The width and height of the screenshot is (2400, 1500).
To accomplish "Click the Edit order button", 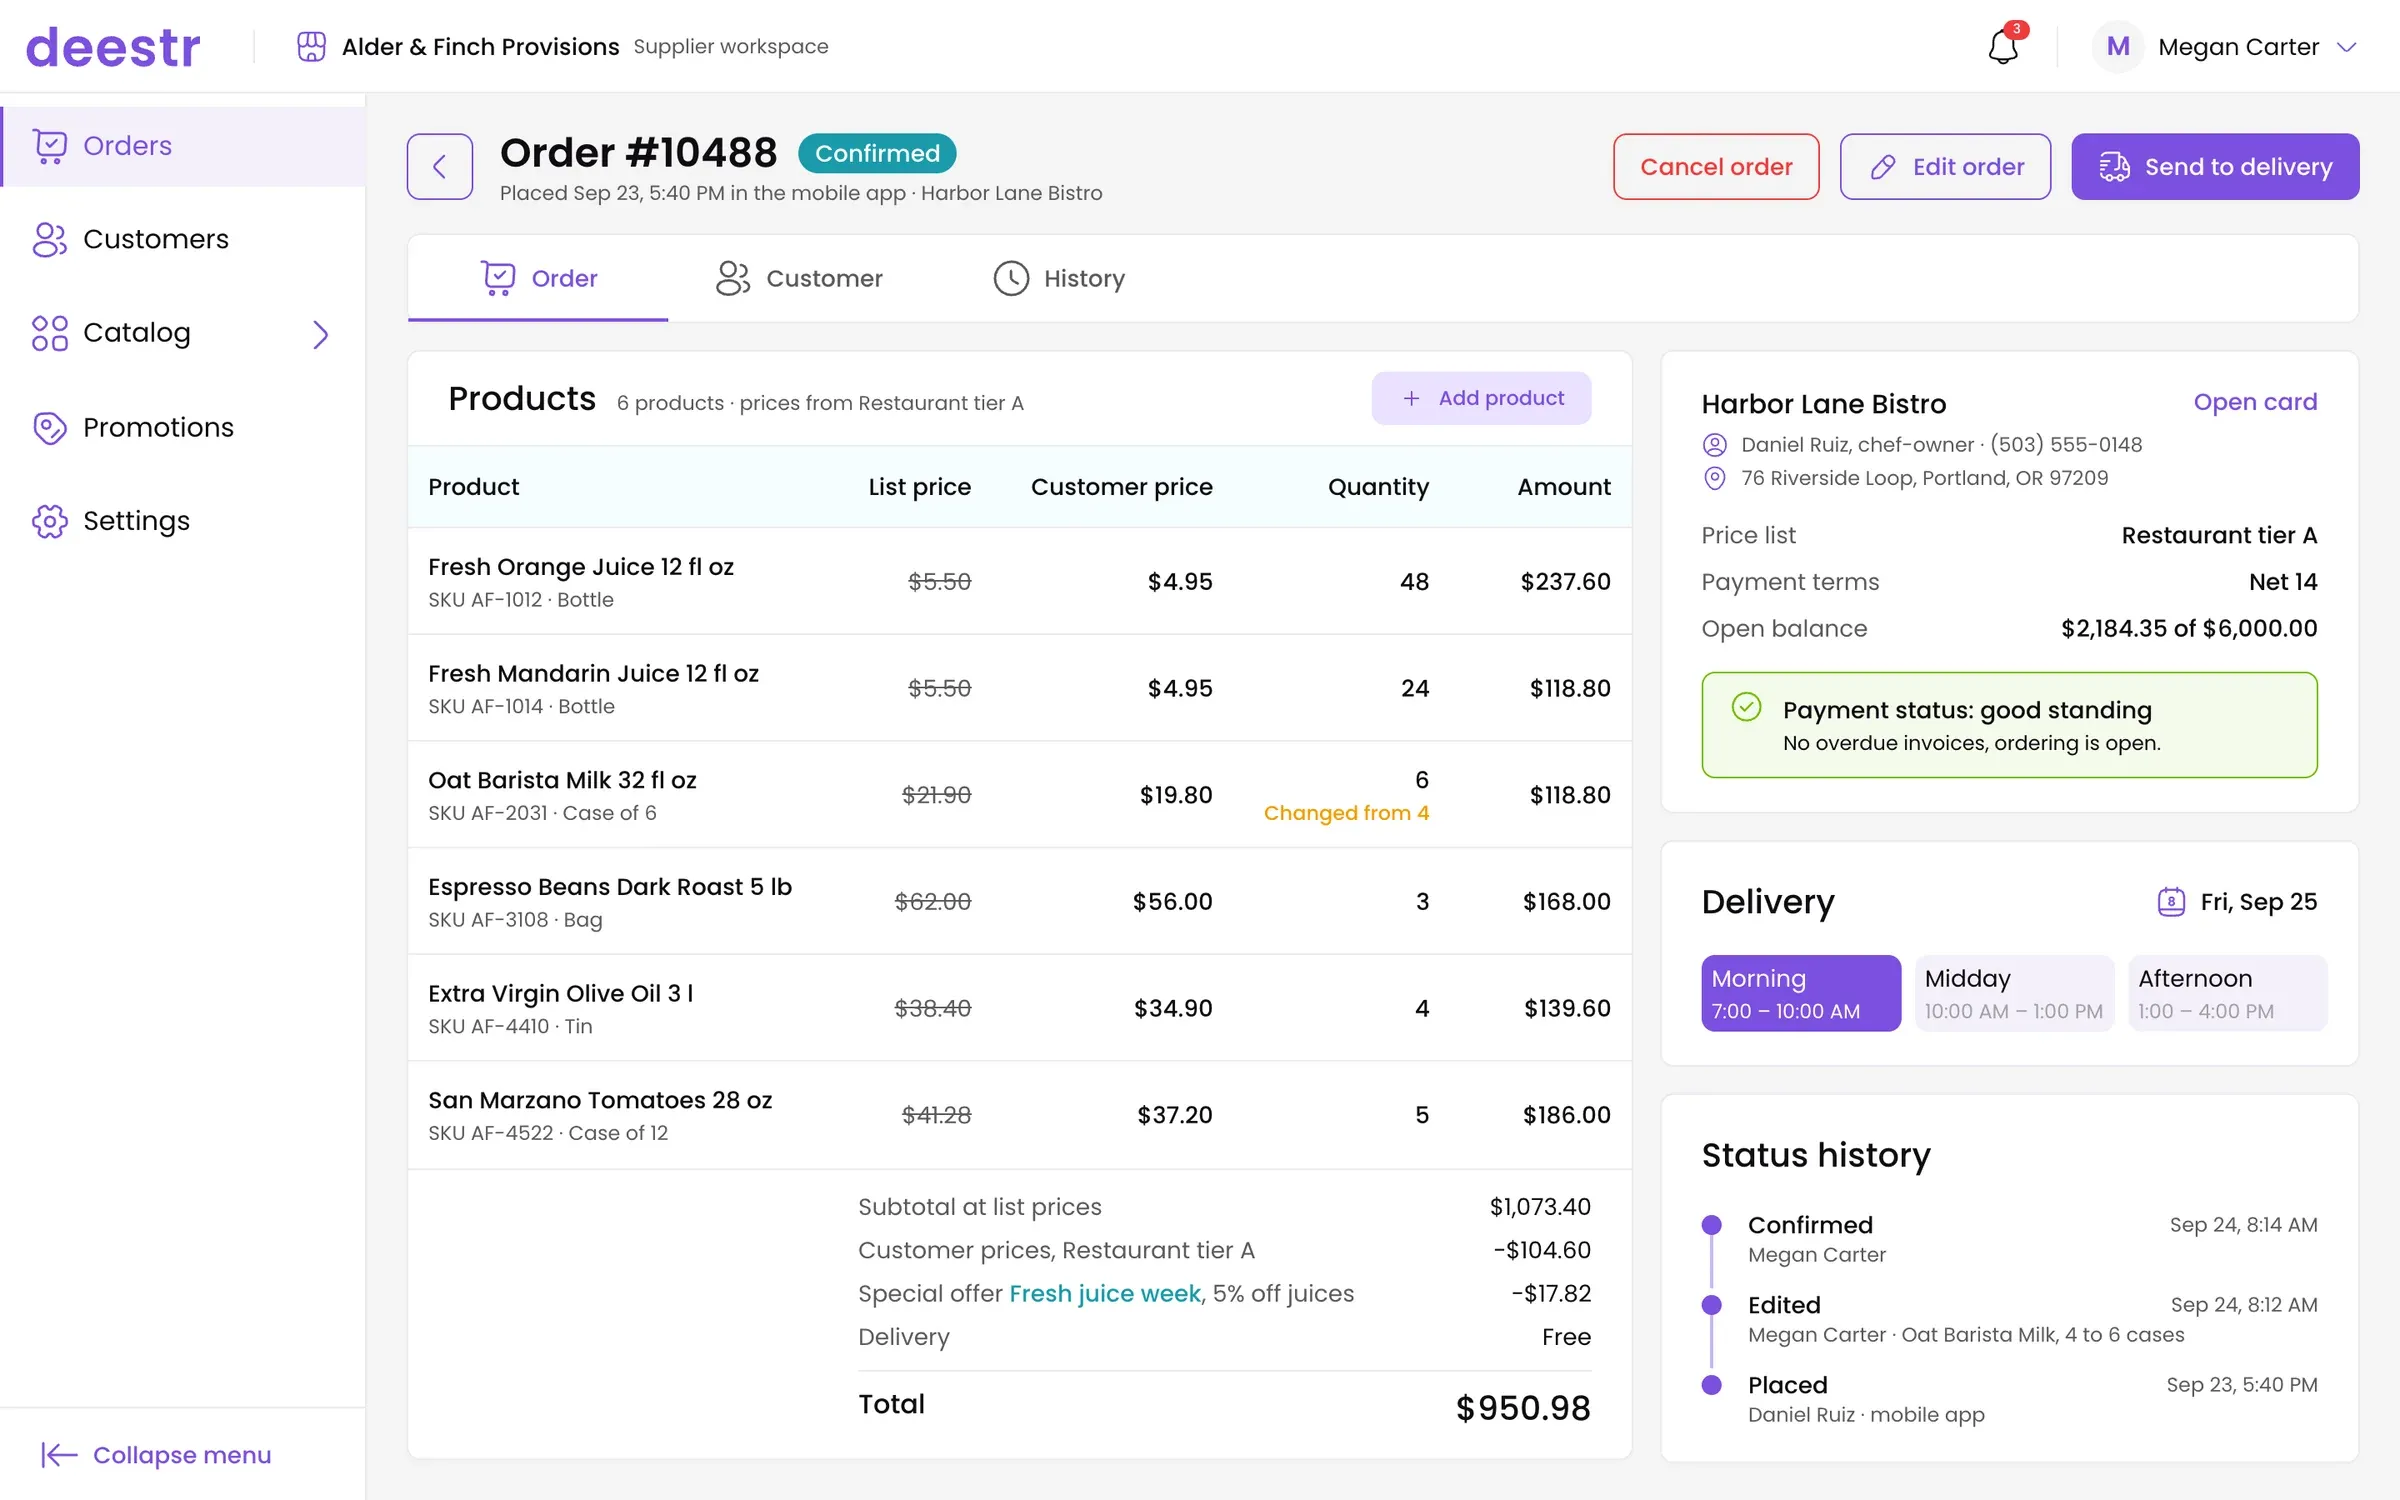I will (x=1945, y=166).
